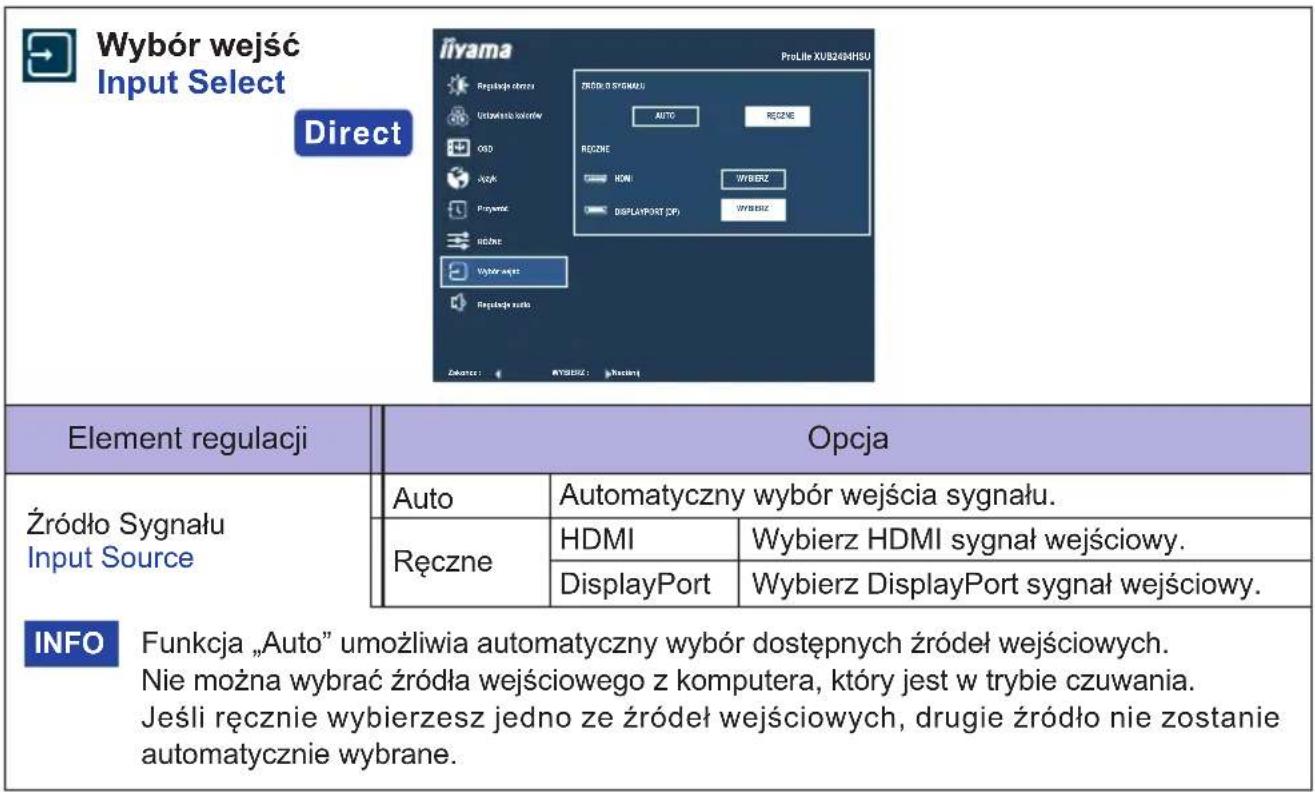1315x792 pixels.
Task: Click 'Wybierz HDMI sygnał wejściowy.' text
Action: click(x=966, y=539)
